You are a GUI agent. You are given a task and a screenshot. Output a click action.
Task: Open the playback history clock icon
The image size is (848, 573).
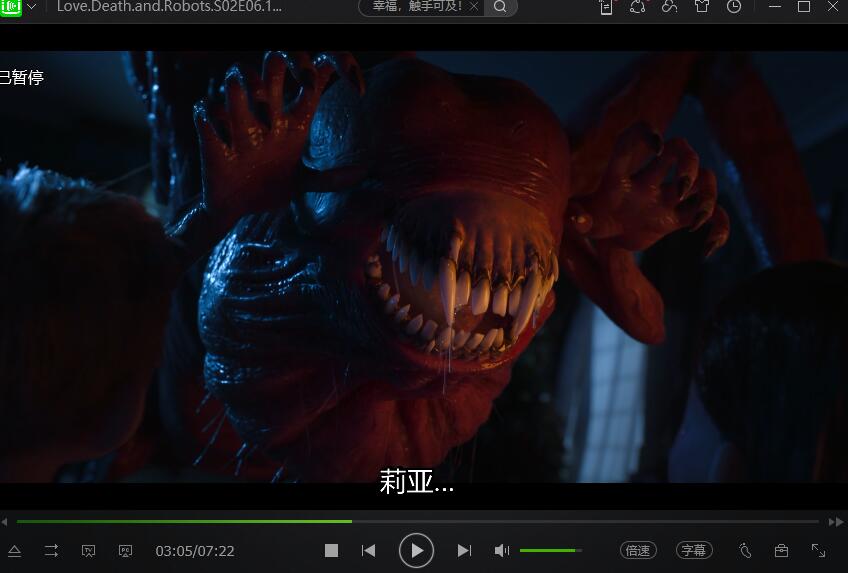pyautogui.click(x=734, y=7)
